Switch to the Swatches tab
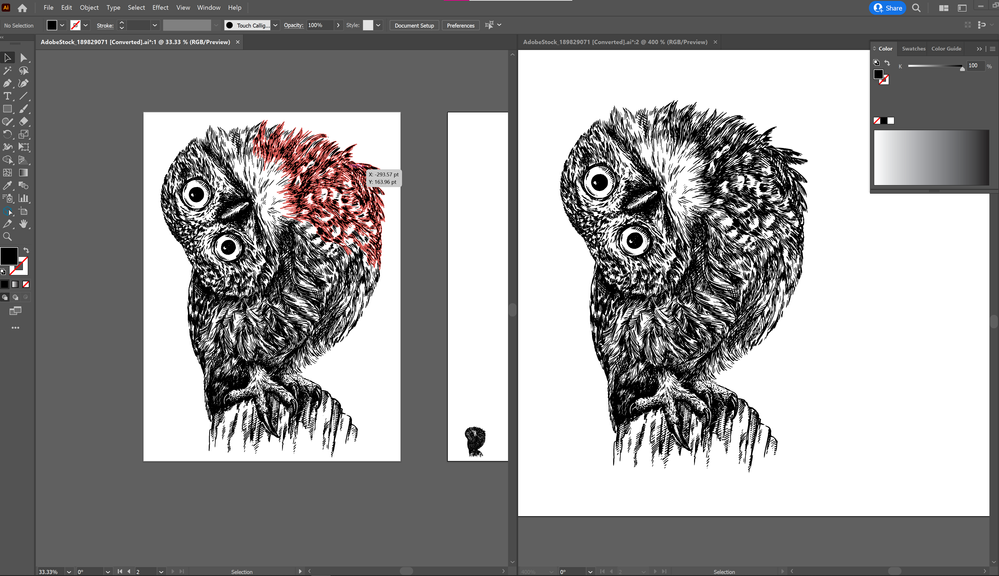Screen dimensions: 999x576 [x=913, y=48]
